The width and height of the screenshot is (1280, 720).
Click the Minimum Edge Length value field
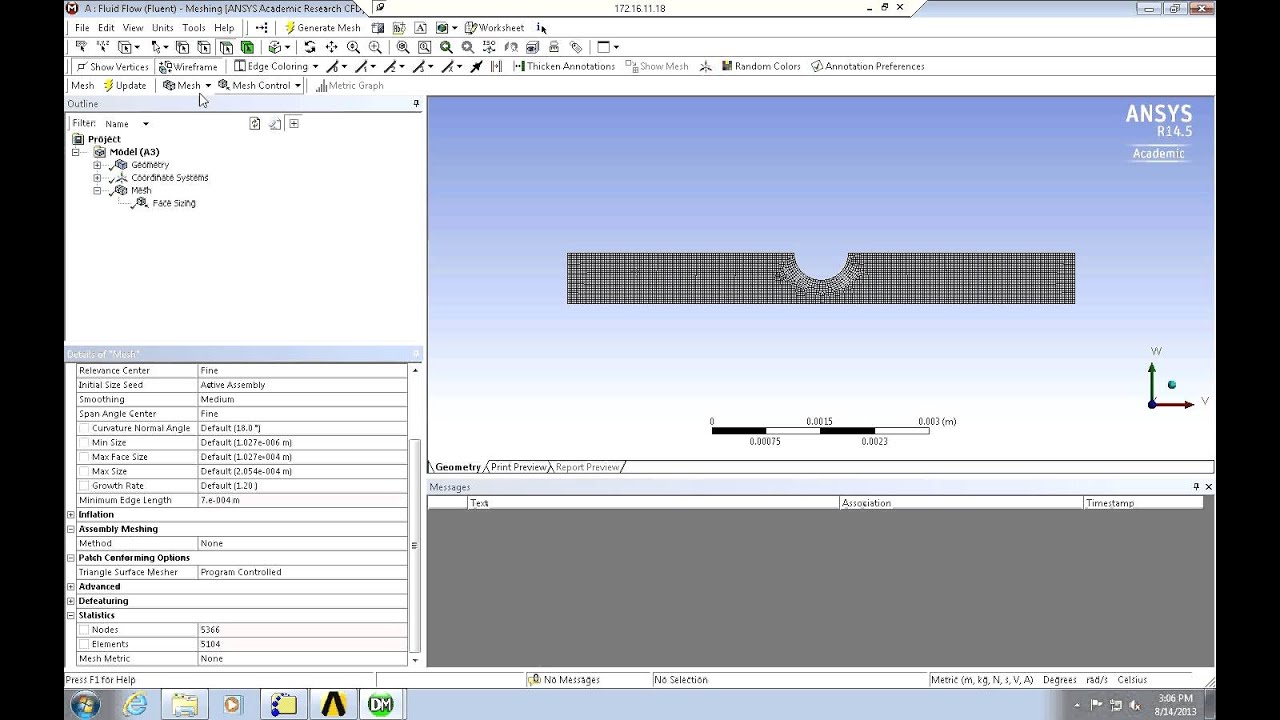click(302, 500)
